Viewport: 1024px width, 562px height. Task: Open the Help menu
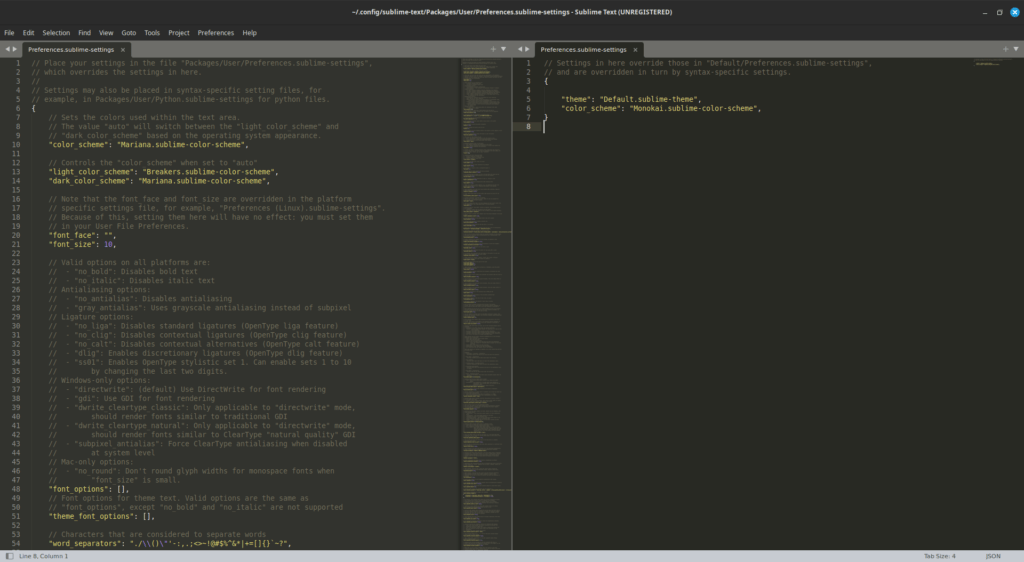tap(249, 33)
